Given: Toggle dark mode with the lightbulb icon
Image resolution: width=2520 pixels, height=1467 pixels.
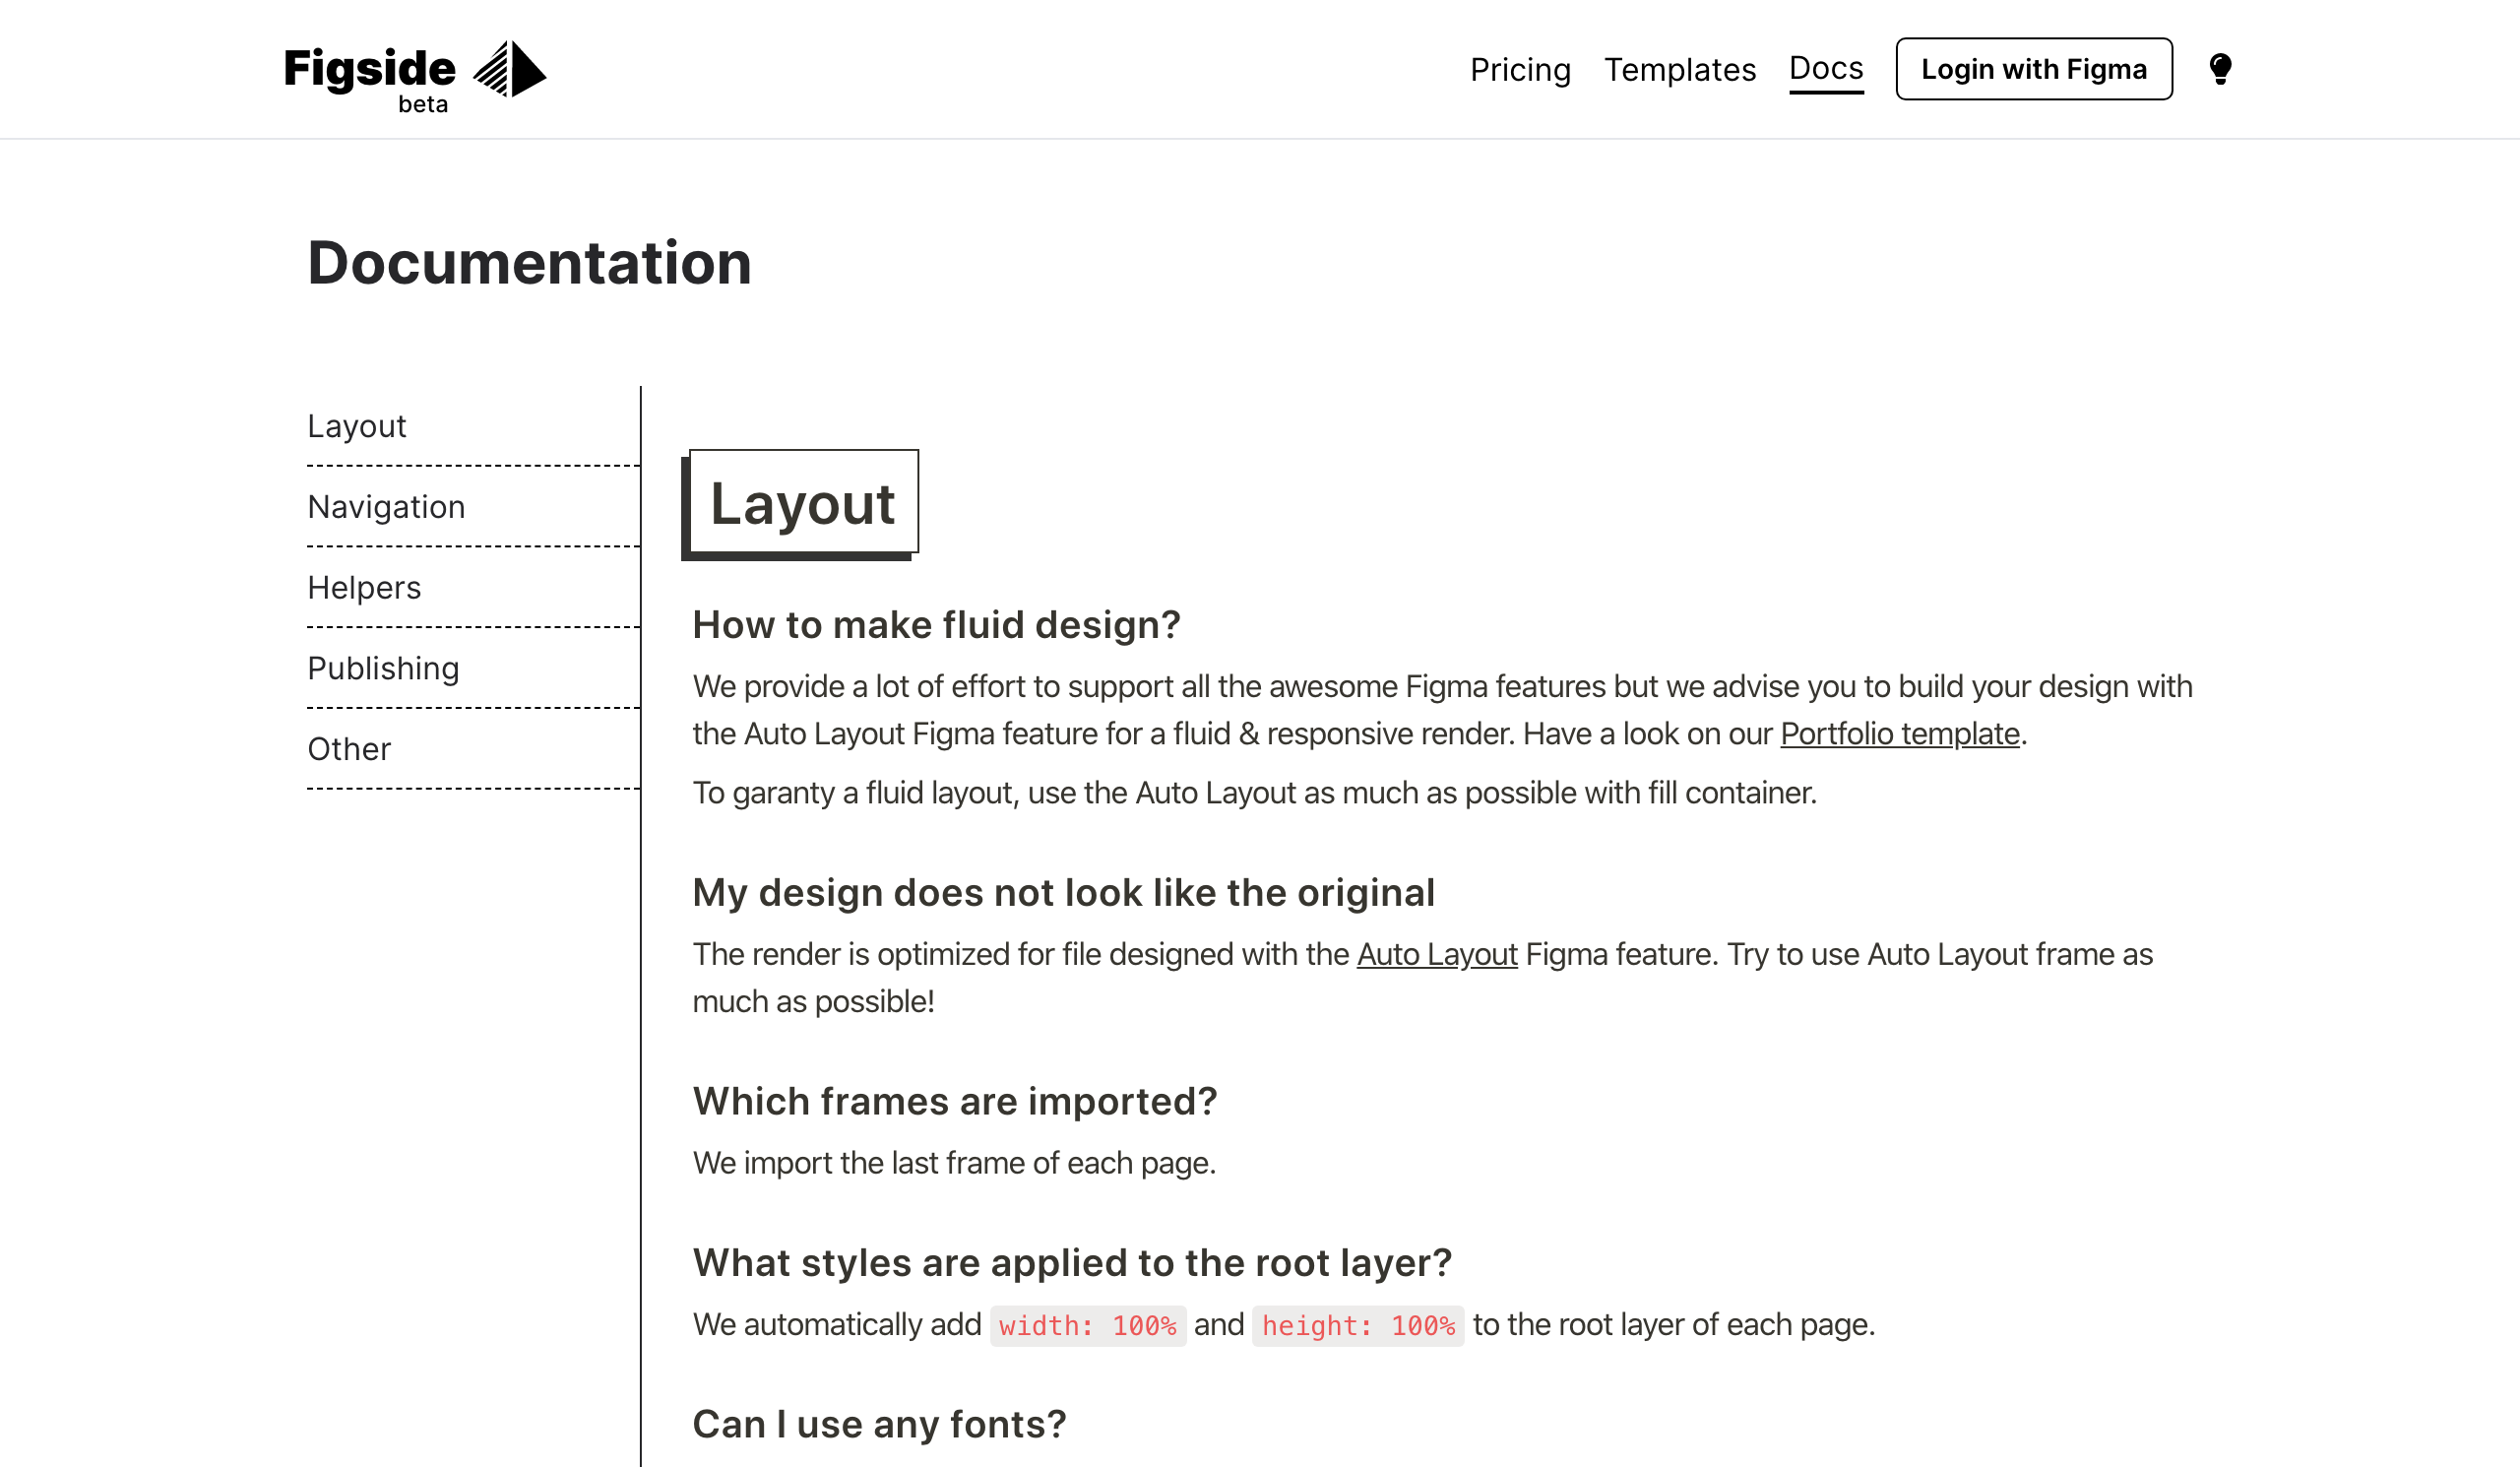Looking at the screenshot, I should (x=2220, y=69).
